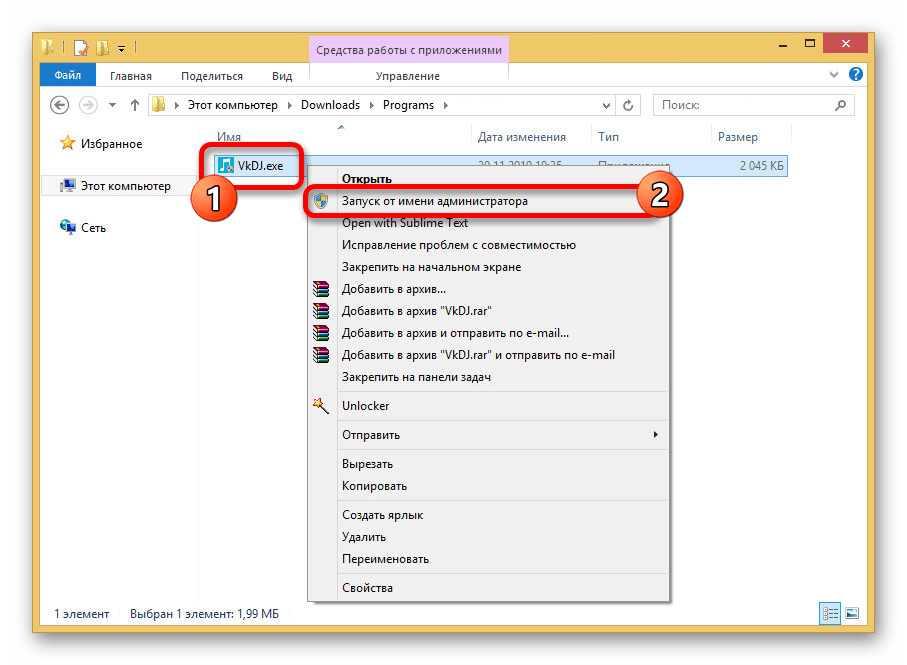Expand arrow after Downloads breadcrumb
This screenshot has width=907, height=665.
coord(371,105)
